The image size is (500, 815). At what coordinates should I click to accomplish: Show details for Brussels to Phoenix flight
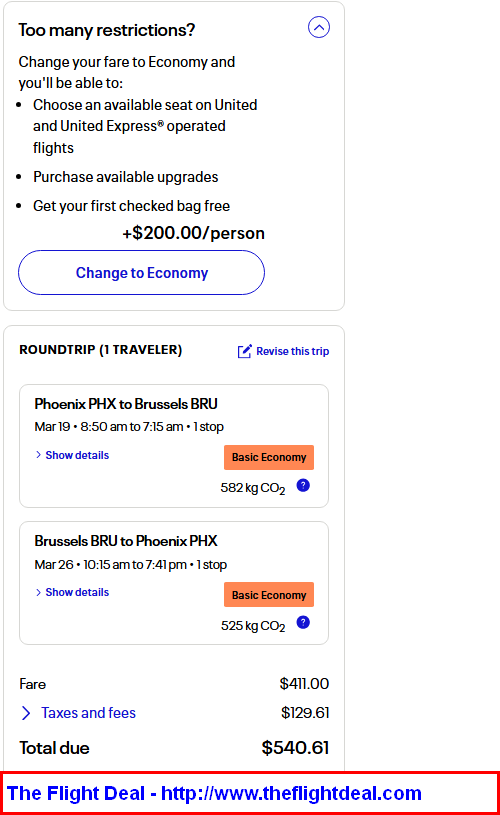point(77,593)
